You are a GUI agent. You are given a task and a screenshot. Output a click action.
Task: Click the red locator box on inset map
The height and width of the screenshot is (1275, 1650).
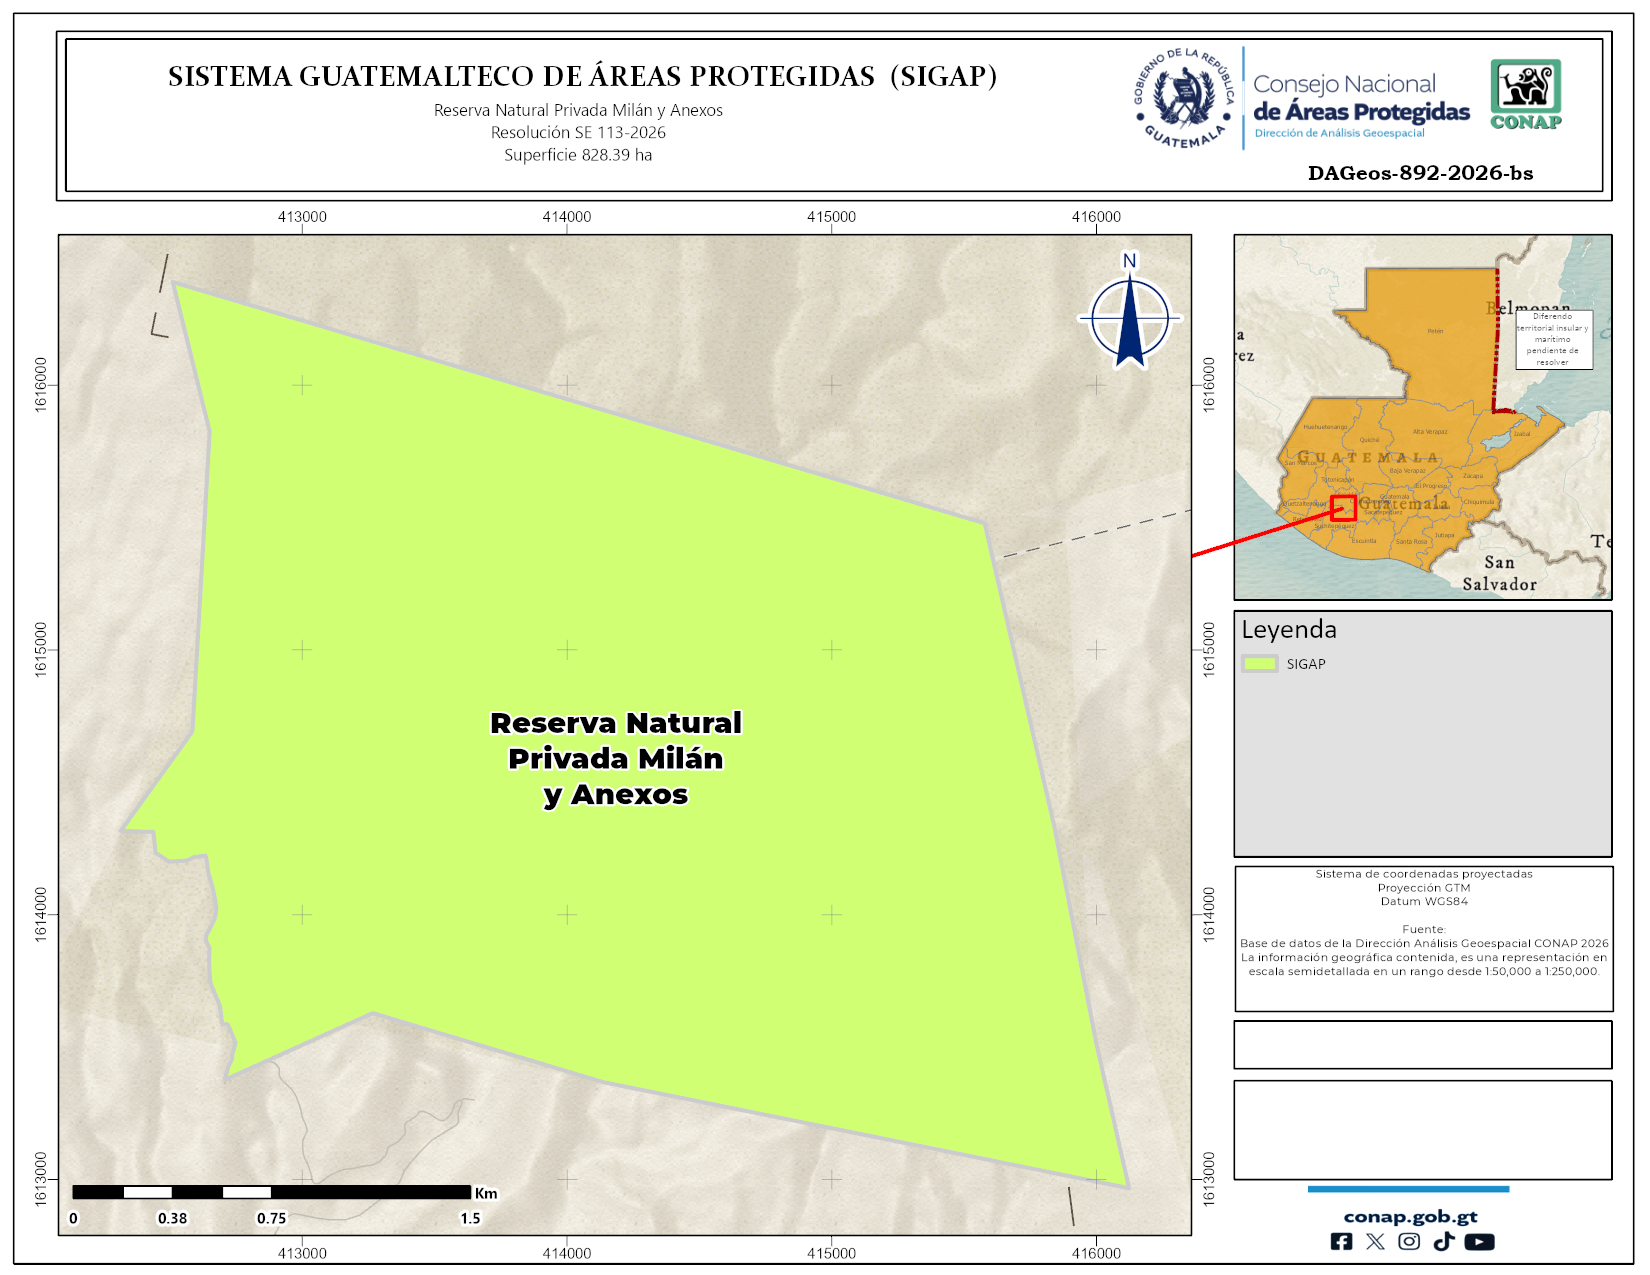[x=1344, y=507]
